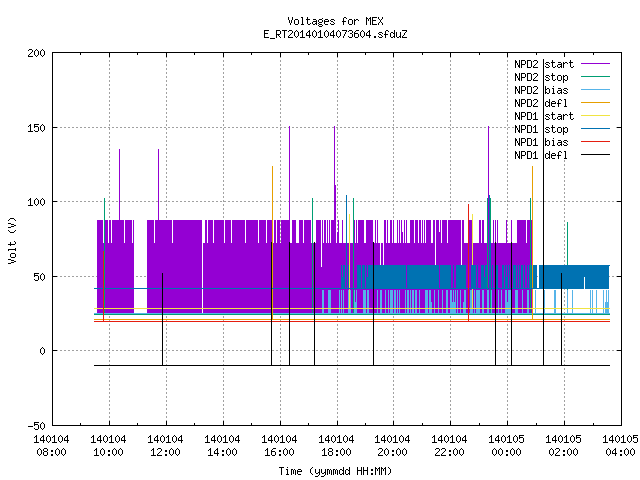Click the x-axis tick 140104 12:00
Screen dimensions: 640x480
click(165, 446)
